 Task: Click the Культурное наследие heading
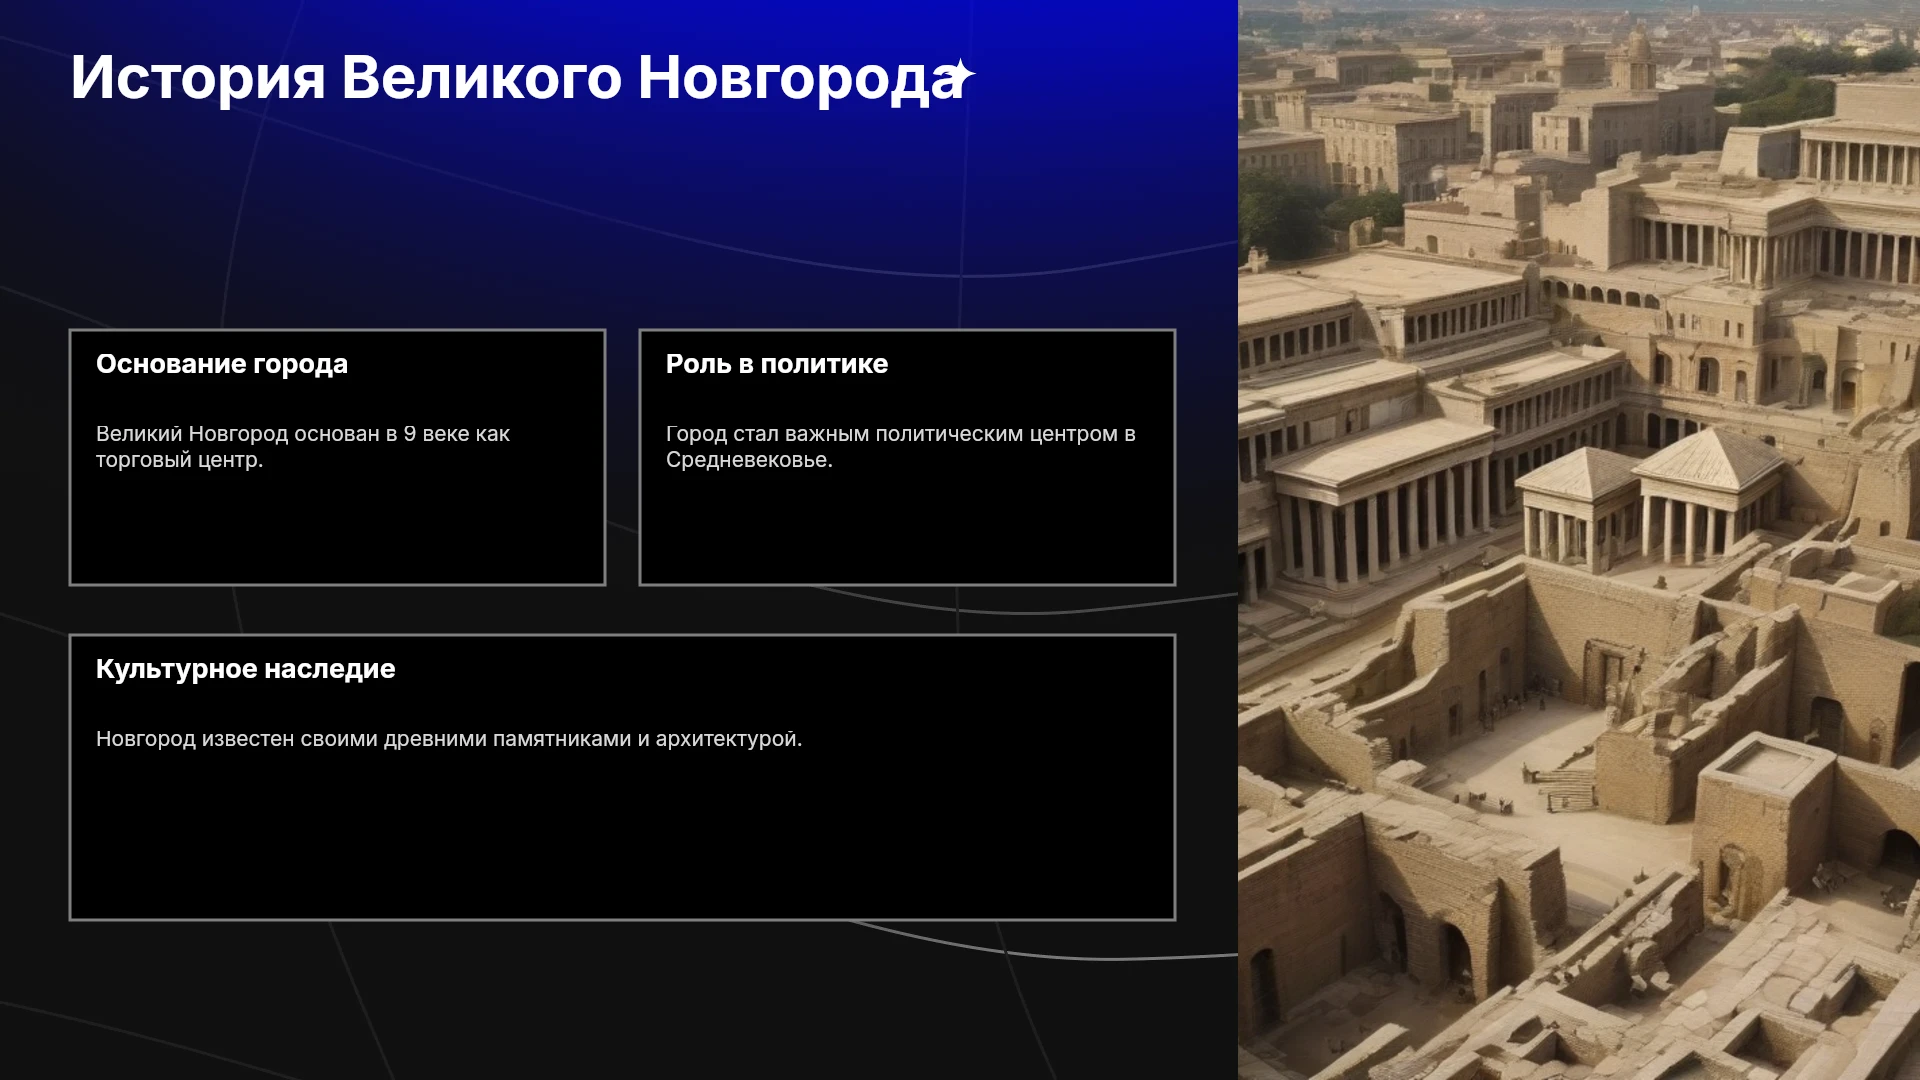[x=246, y=669]
